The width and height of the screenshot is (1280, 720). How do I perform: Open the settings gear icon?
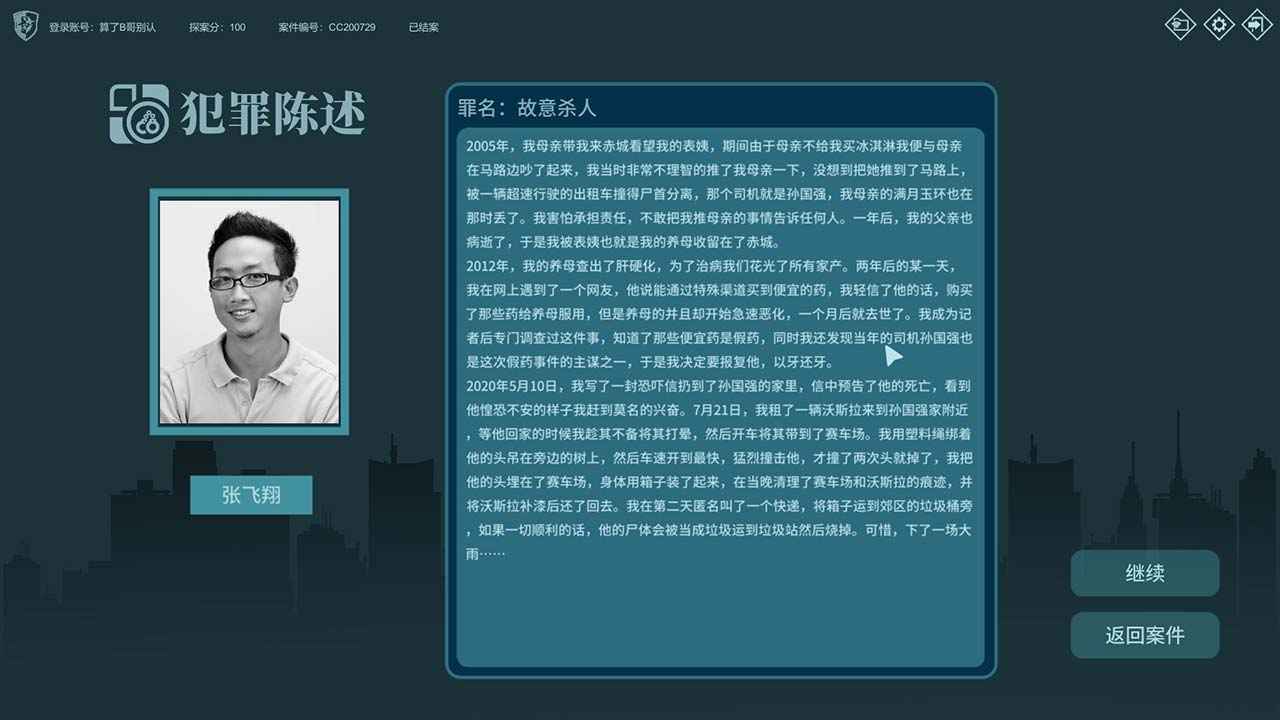pos(1219,25)
